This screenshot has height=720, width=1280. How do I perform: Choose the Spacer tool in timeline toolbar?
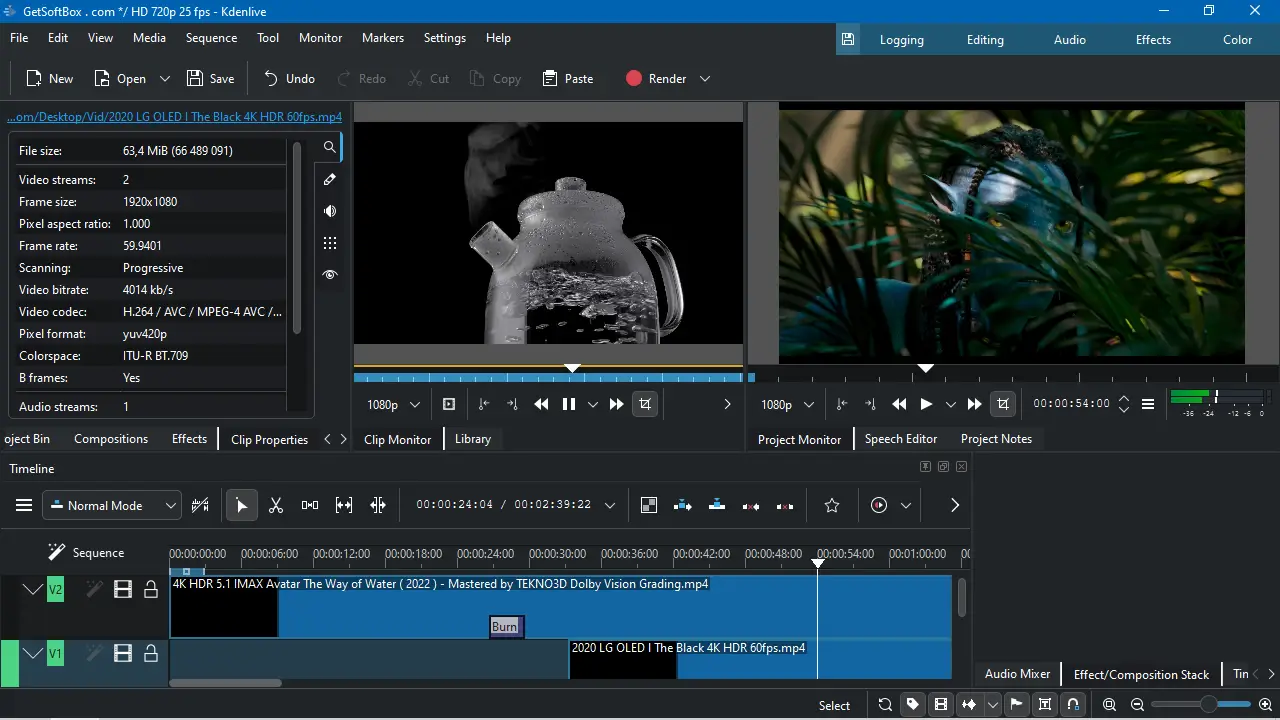pos(310,505)
